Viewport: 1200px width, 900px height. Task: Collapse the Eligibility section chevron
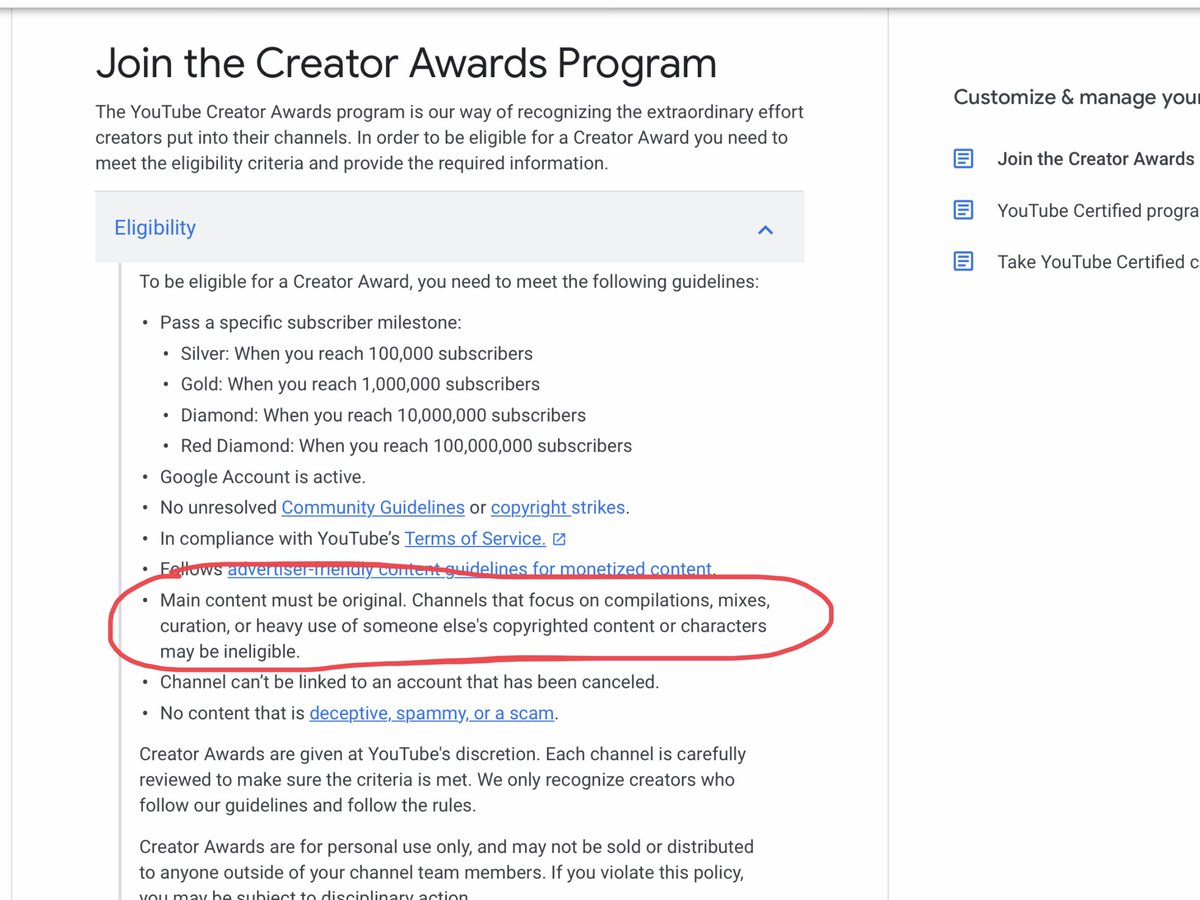coord(765,229)
